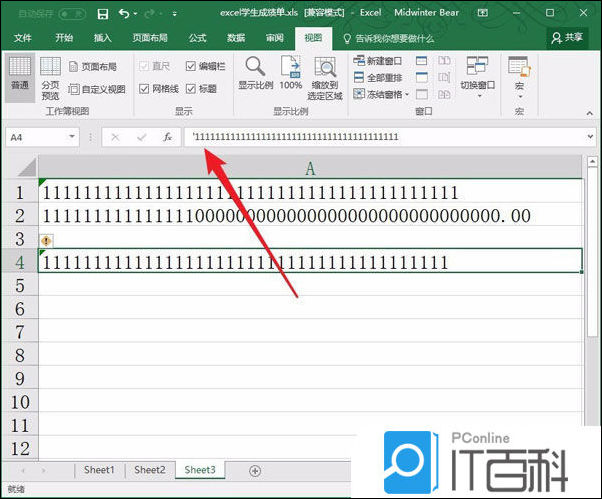Open the Name Box dropdown arrow
The image size is (602, 499).
[x=72, y=137]
